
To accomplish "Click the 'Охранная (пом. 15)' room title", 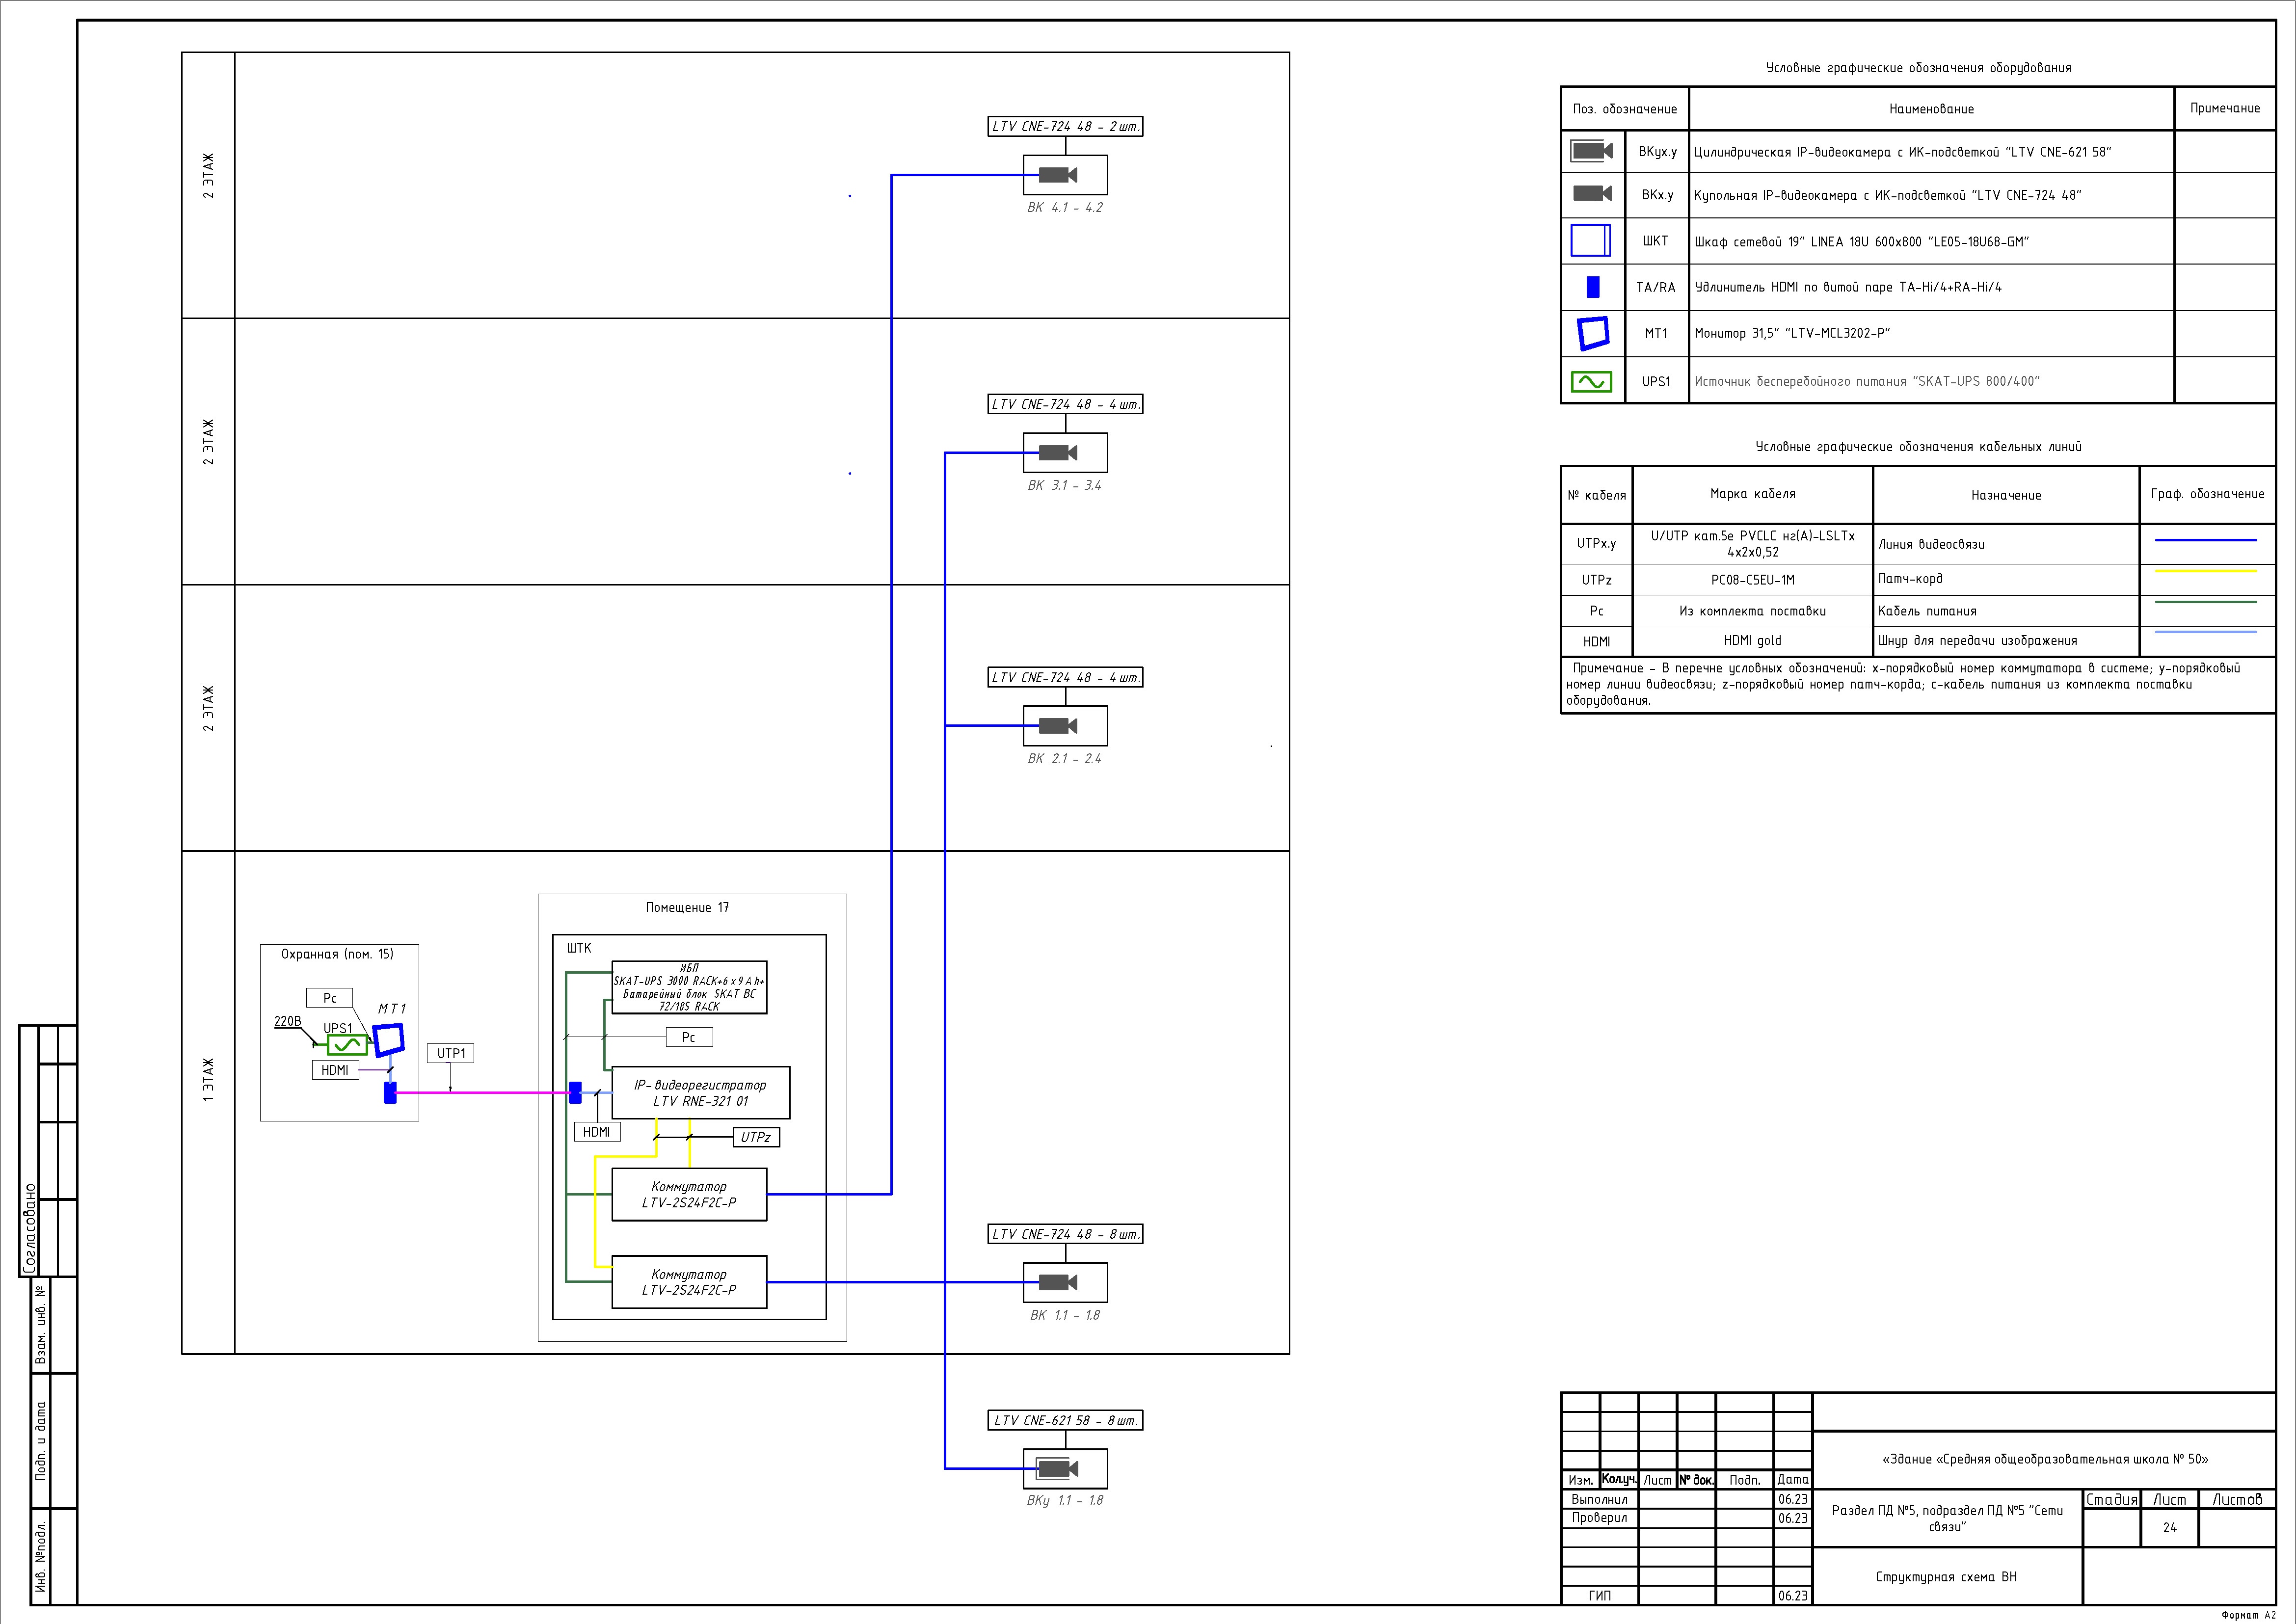I will [337, 955].
